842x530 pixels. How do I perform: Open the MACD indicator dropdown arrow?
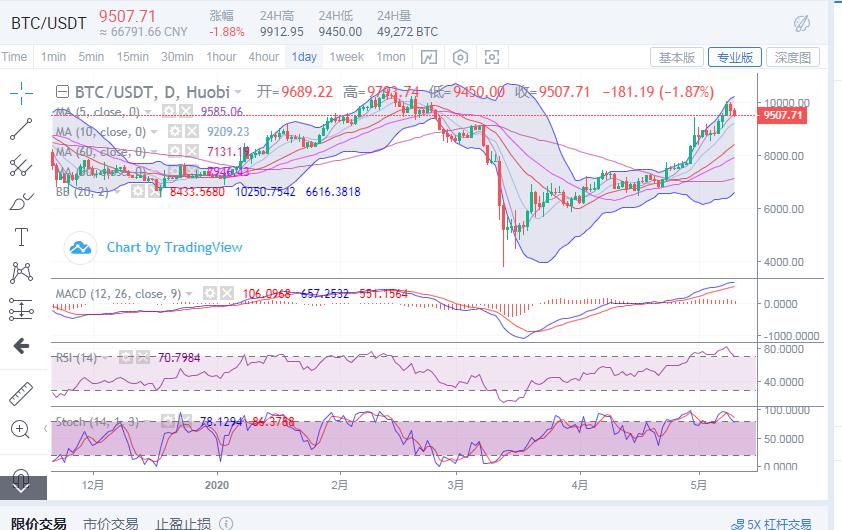point(191,292)
